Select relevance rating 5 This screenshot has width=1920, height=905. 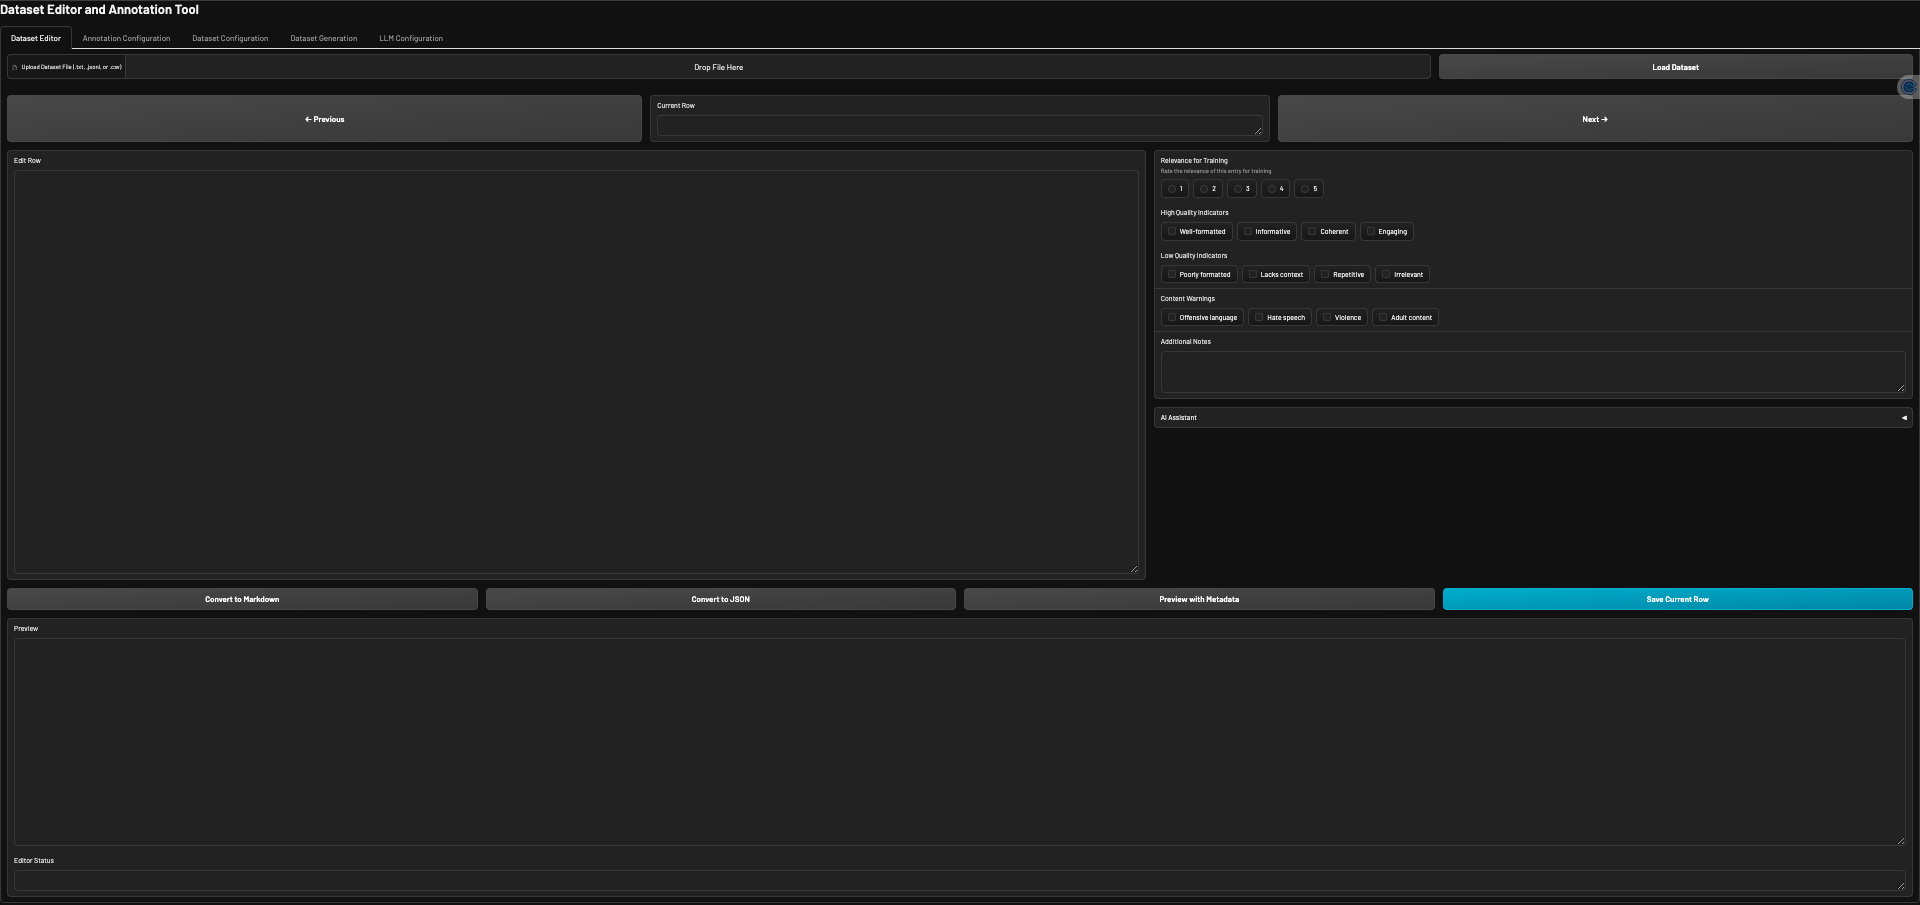click(x=1305, y=189)
